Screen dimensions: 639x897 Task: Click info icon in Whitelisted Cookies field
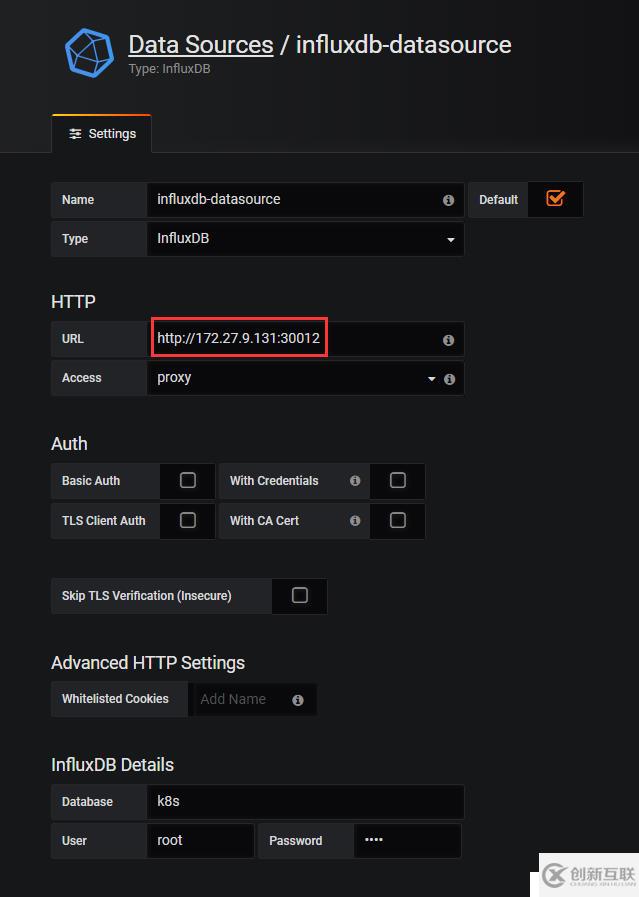pos(298,700)
